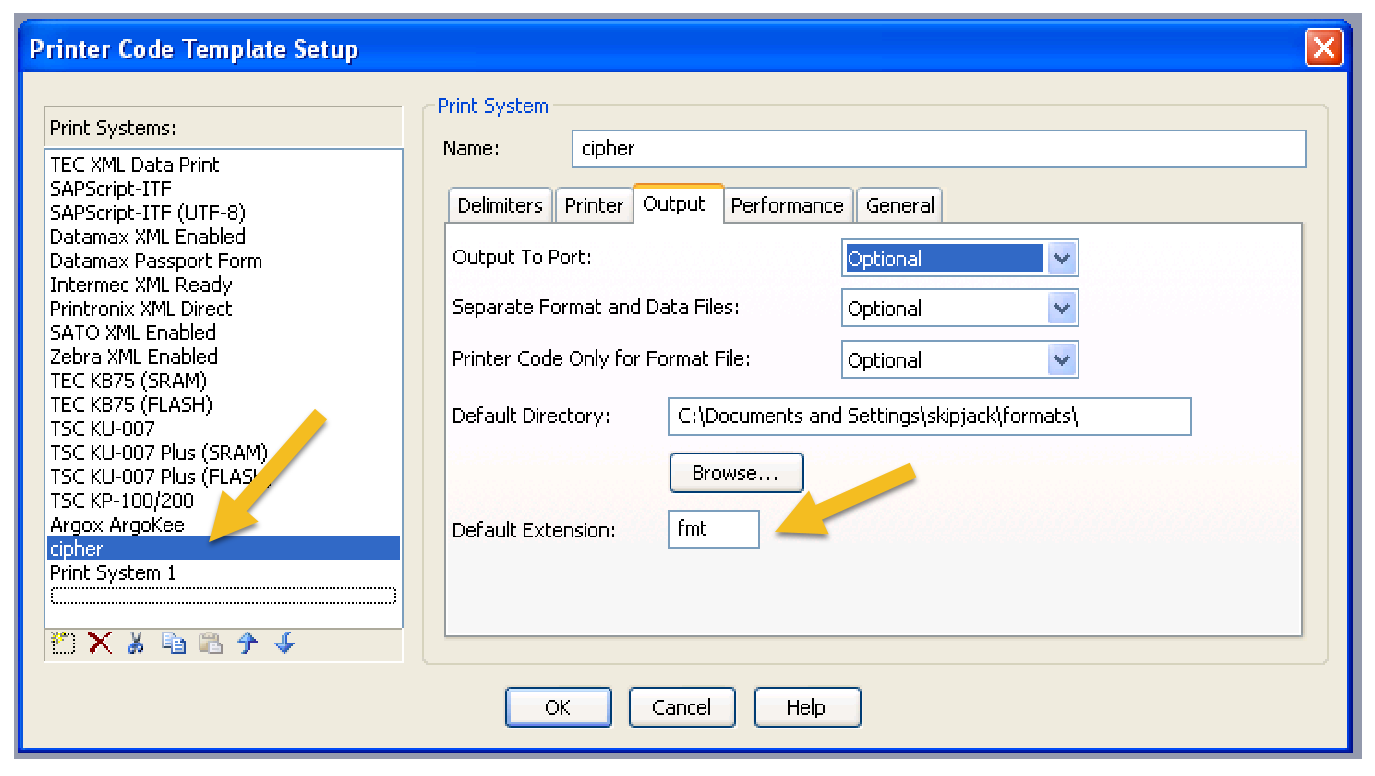1375x776 pixels.
Task: Switch to the Delimiters tab
Action: coord(499,205)
